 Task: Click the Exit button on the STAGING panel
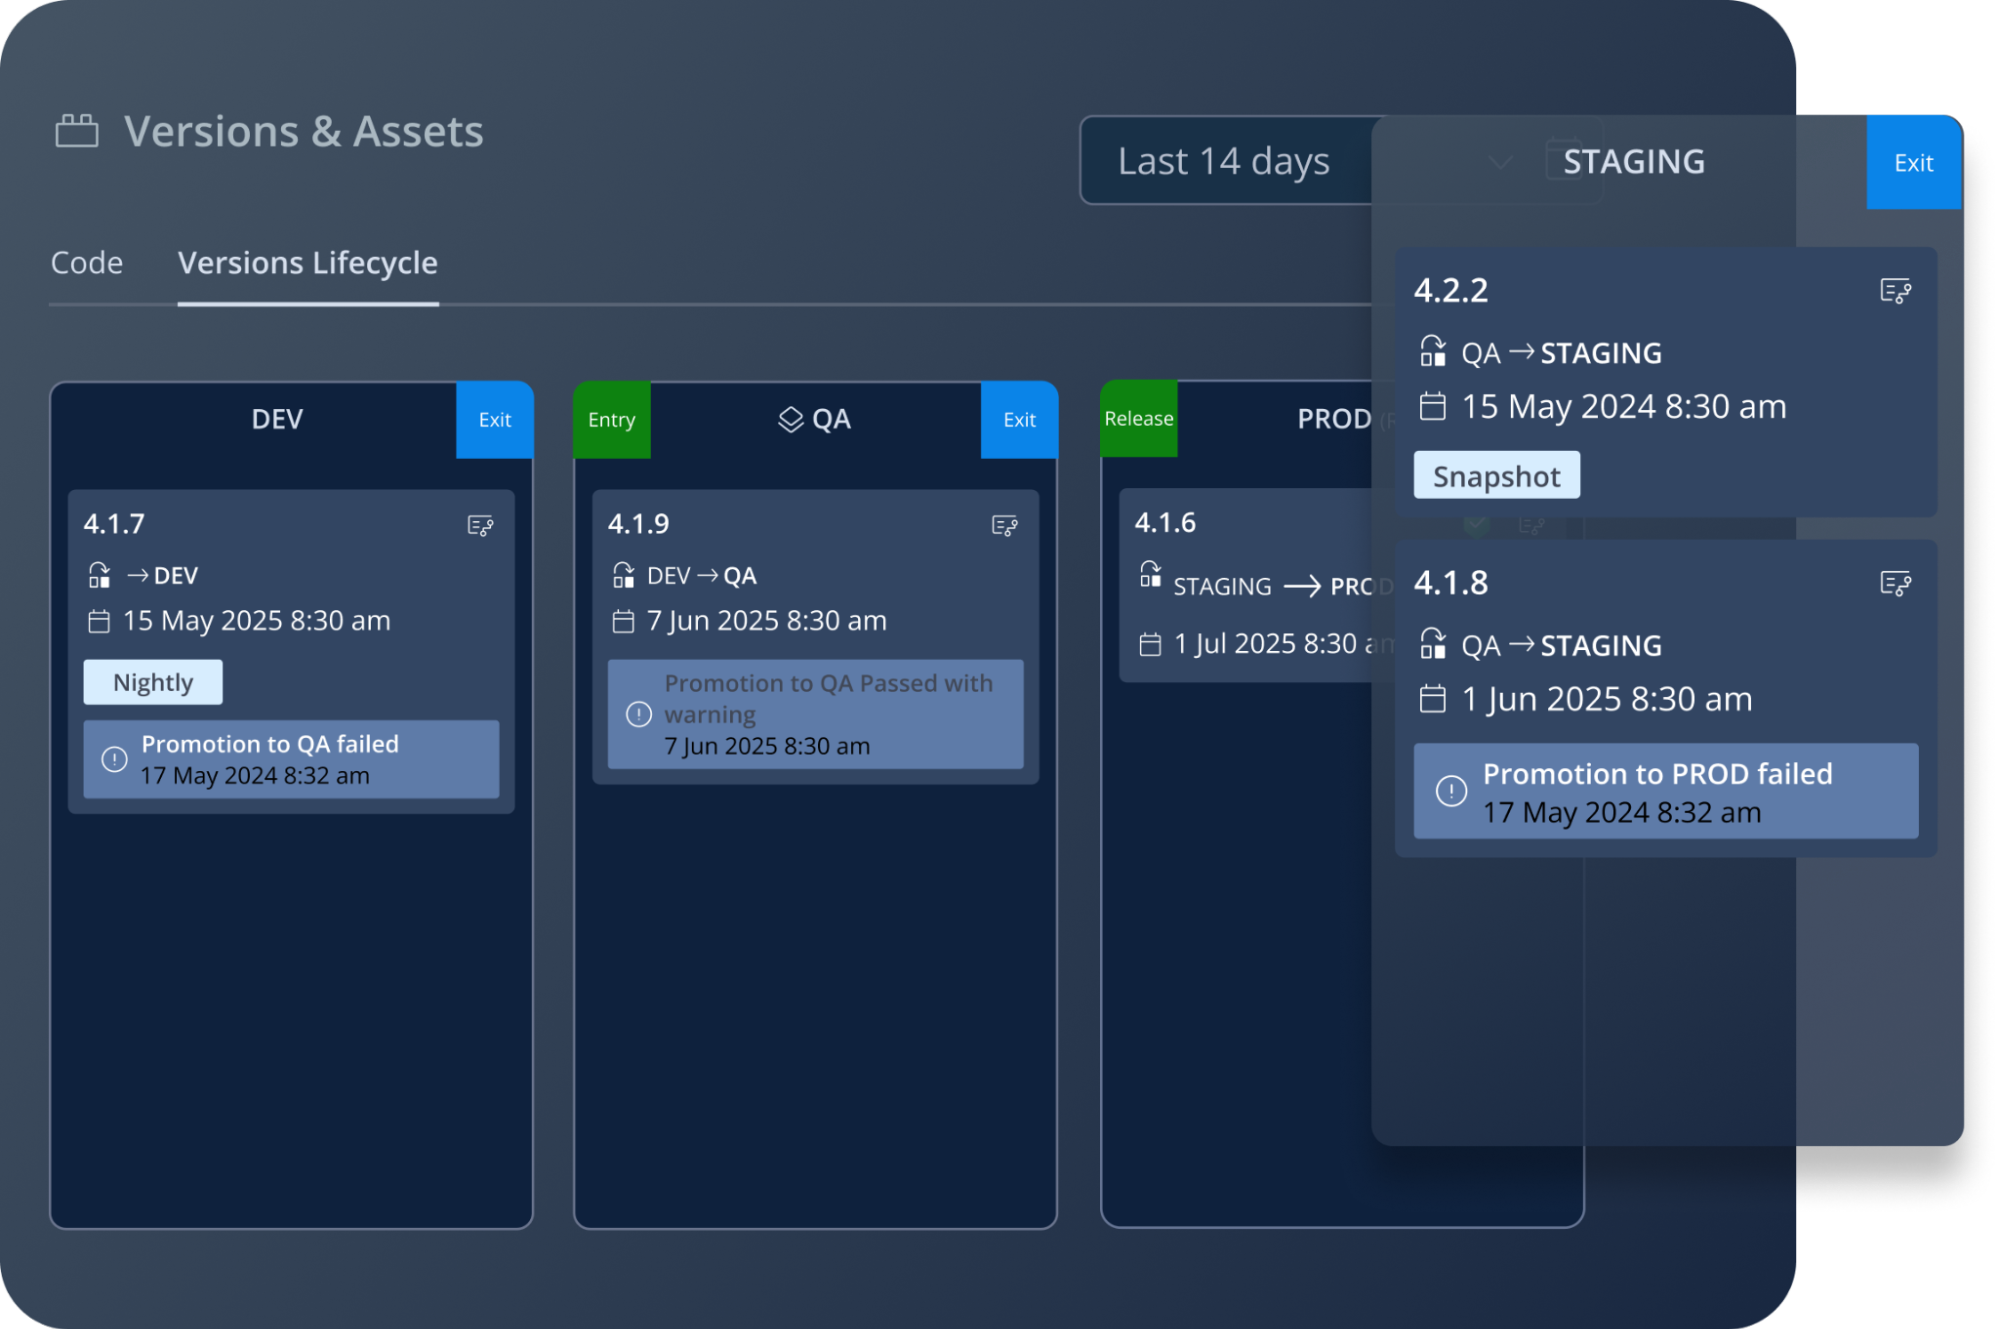coord(1913,162)
